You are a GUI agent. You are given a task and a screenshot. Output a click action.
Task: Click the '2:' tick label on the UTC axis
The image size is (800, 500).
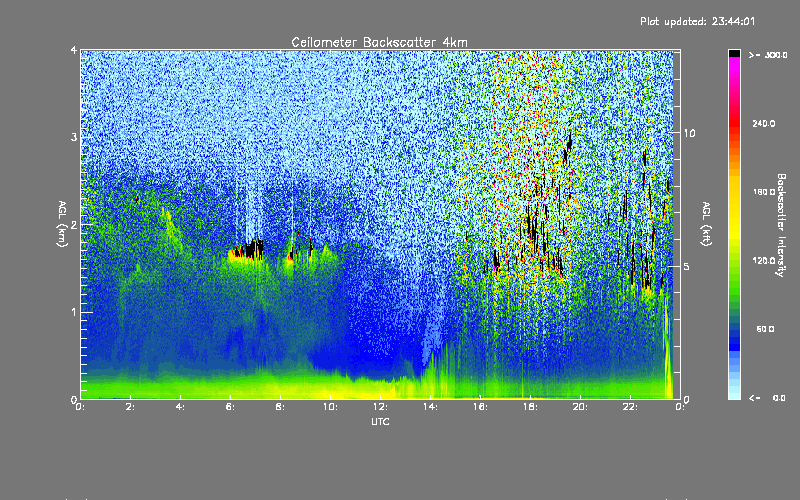pyautogui.click(x=130, y=407)
